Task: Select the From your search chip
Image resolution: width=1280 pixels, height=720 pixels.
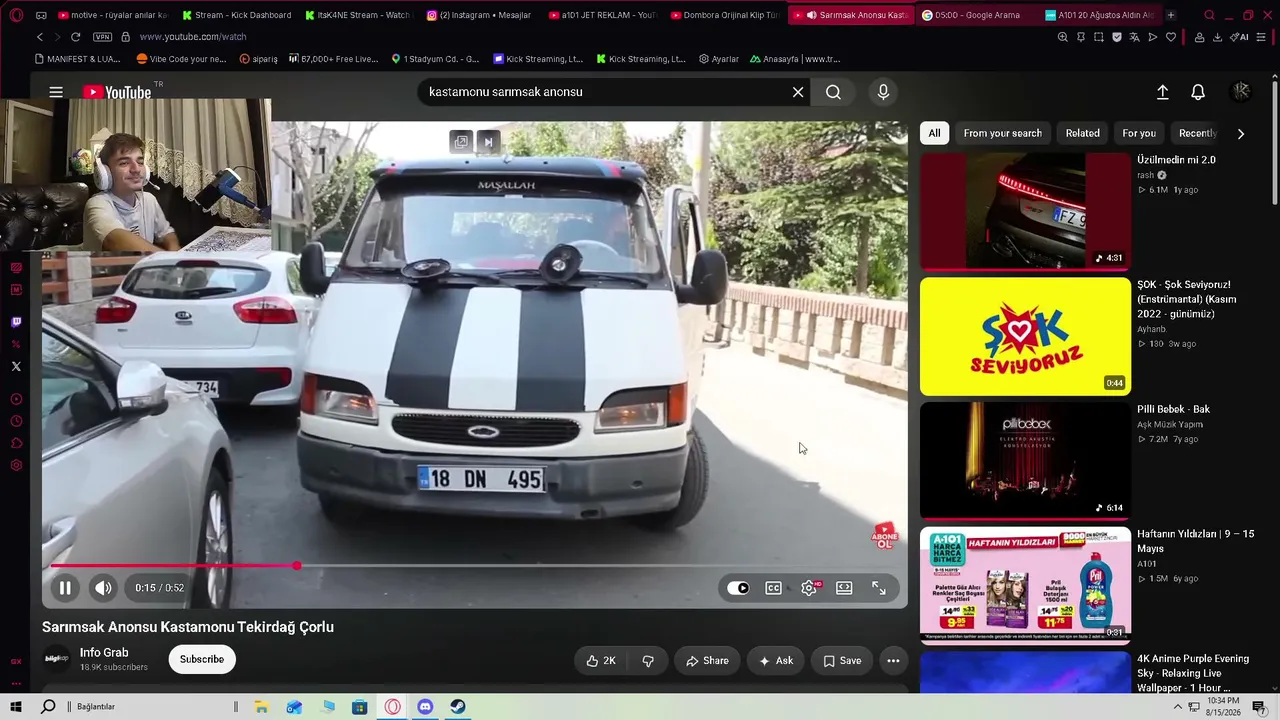Action: click(x=1002, y=133)
